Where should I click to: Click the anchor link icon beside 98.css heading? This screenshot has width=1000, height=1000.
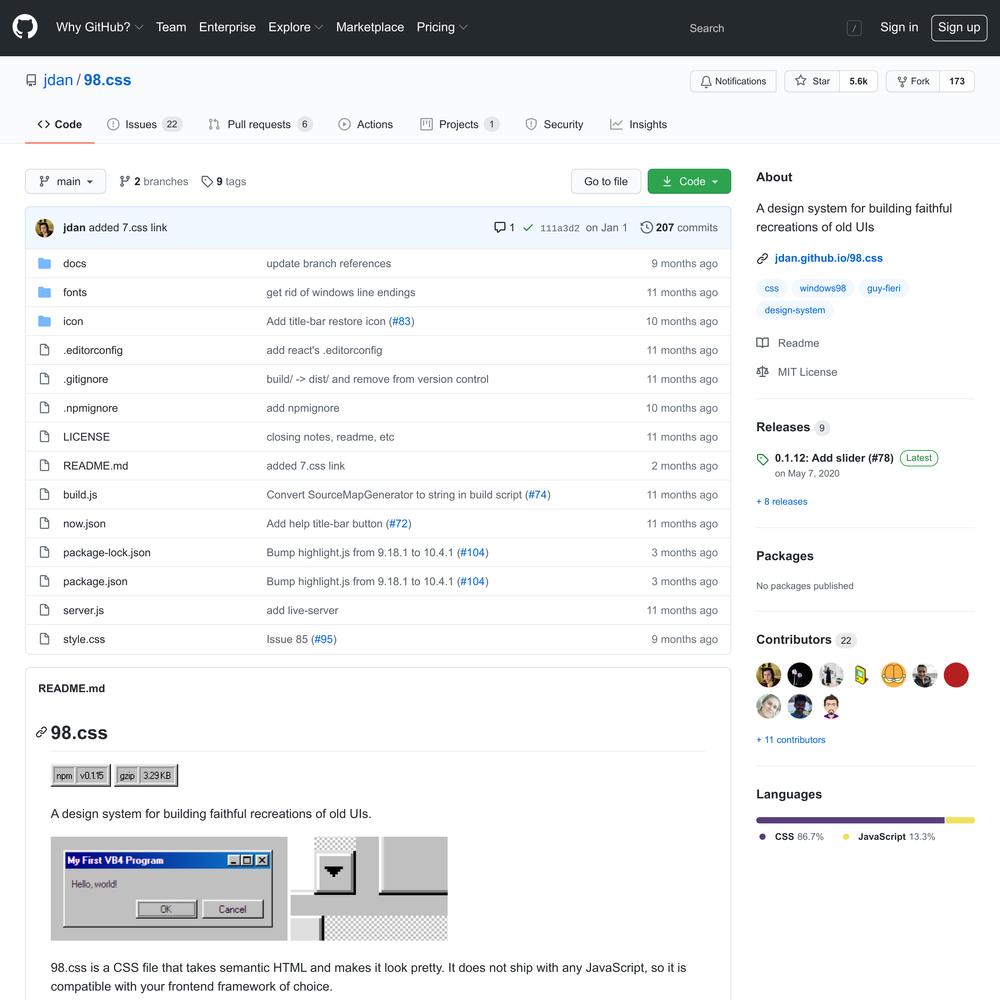point(41,732)
